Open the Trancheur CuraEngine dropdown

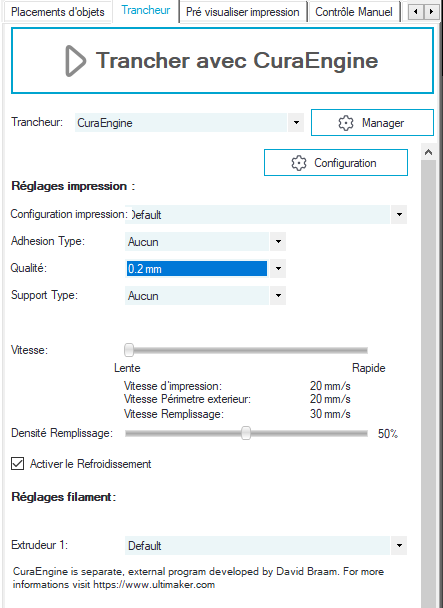pyautogui.click(x=296, y=123)
